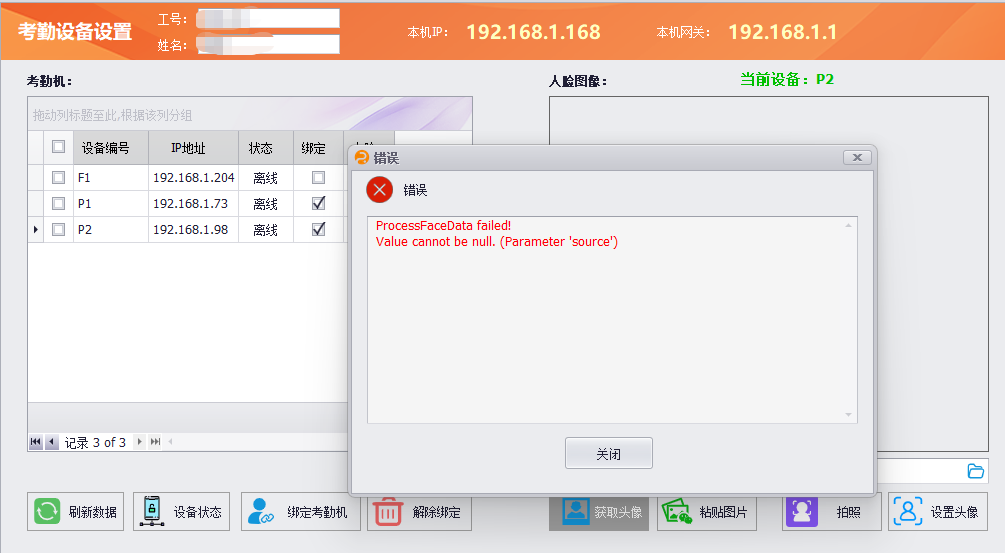This screenshot has width=1005, height=553.
Task: Click the ProcessFaceData failed! error text
Action: 444,226
